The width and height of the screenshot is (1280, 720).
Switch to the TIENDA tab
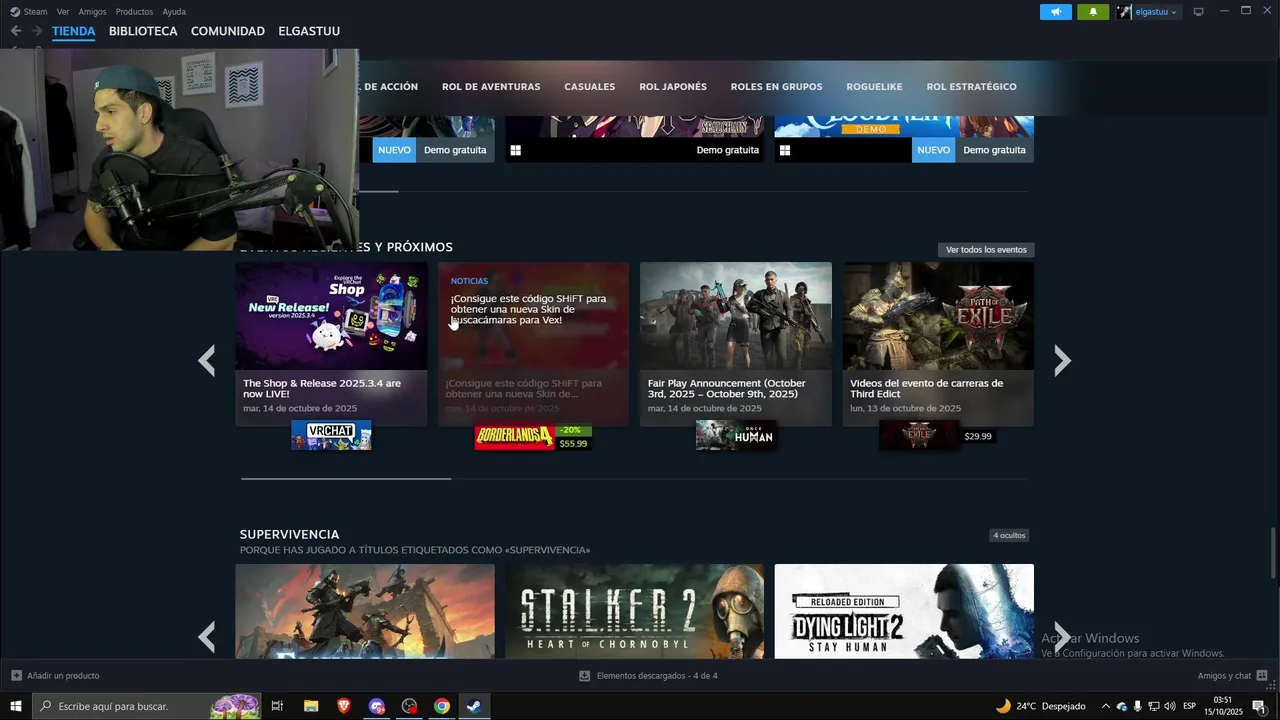pos(74,31)
